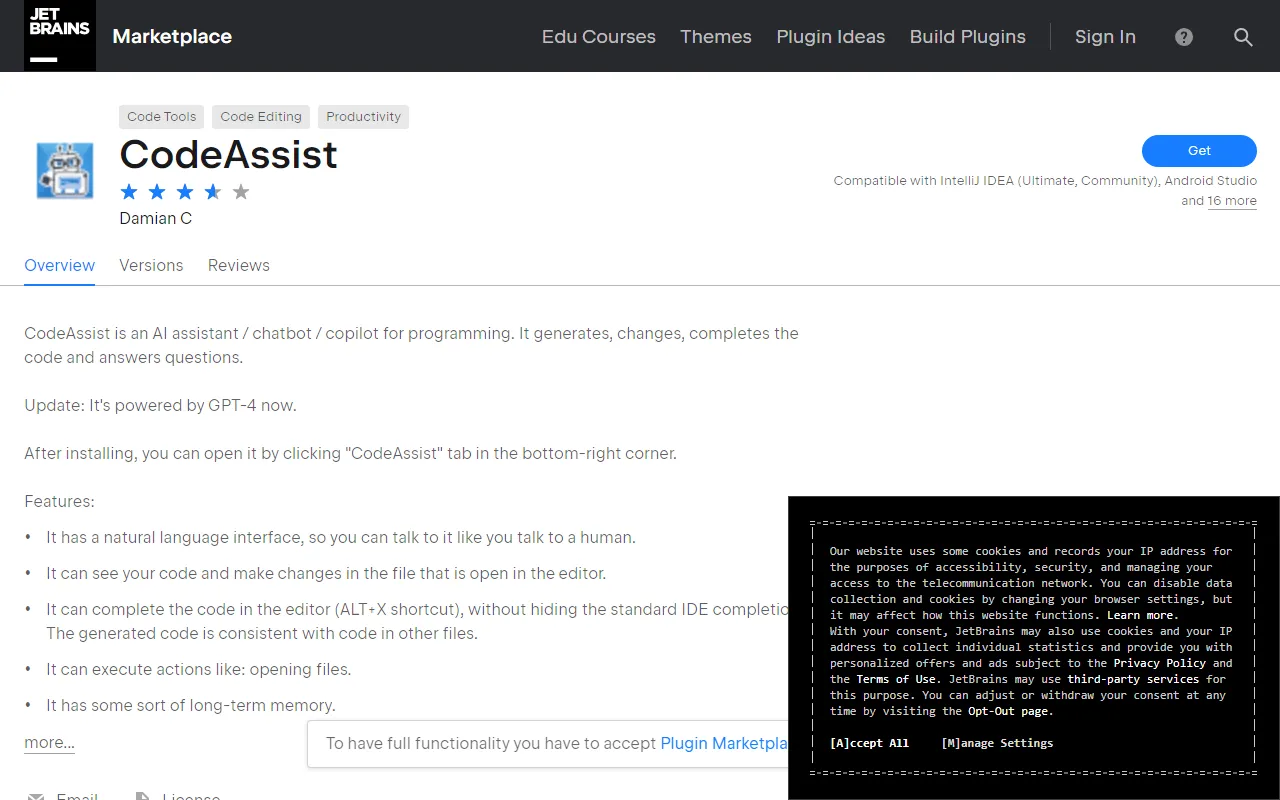
Task: Click the Email envelope icon
Action: coord(36,794)
